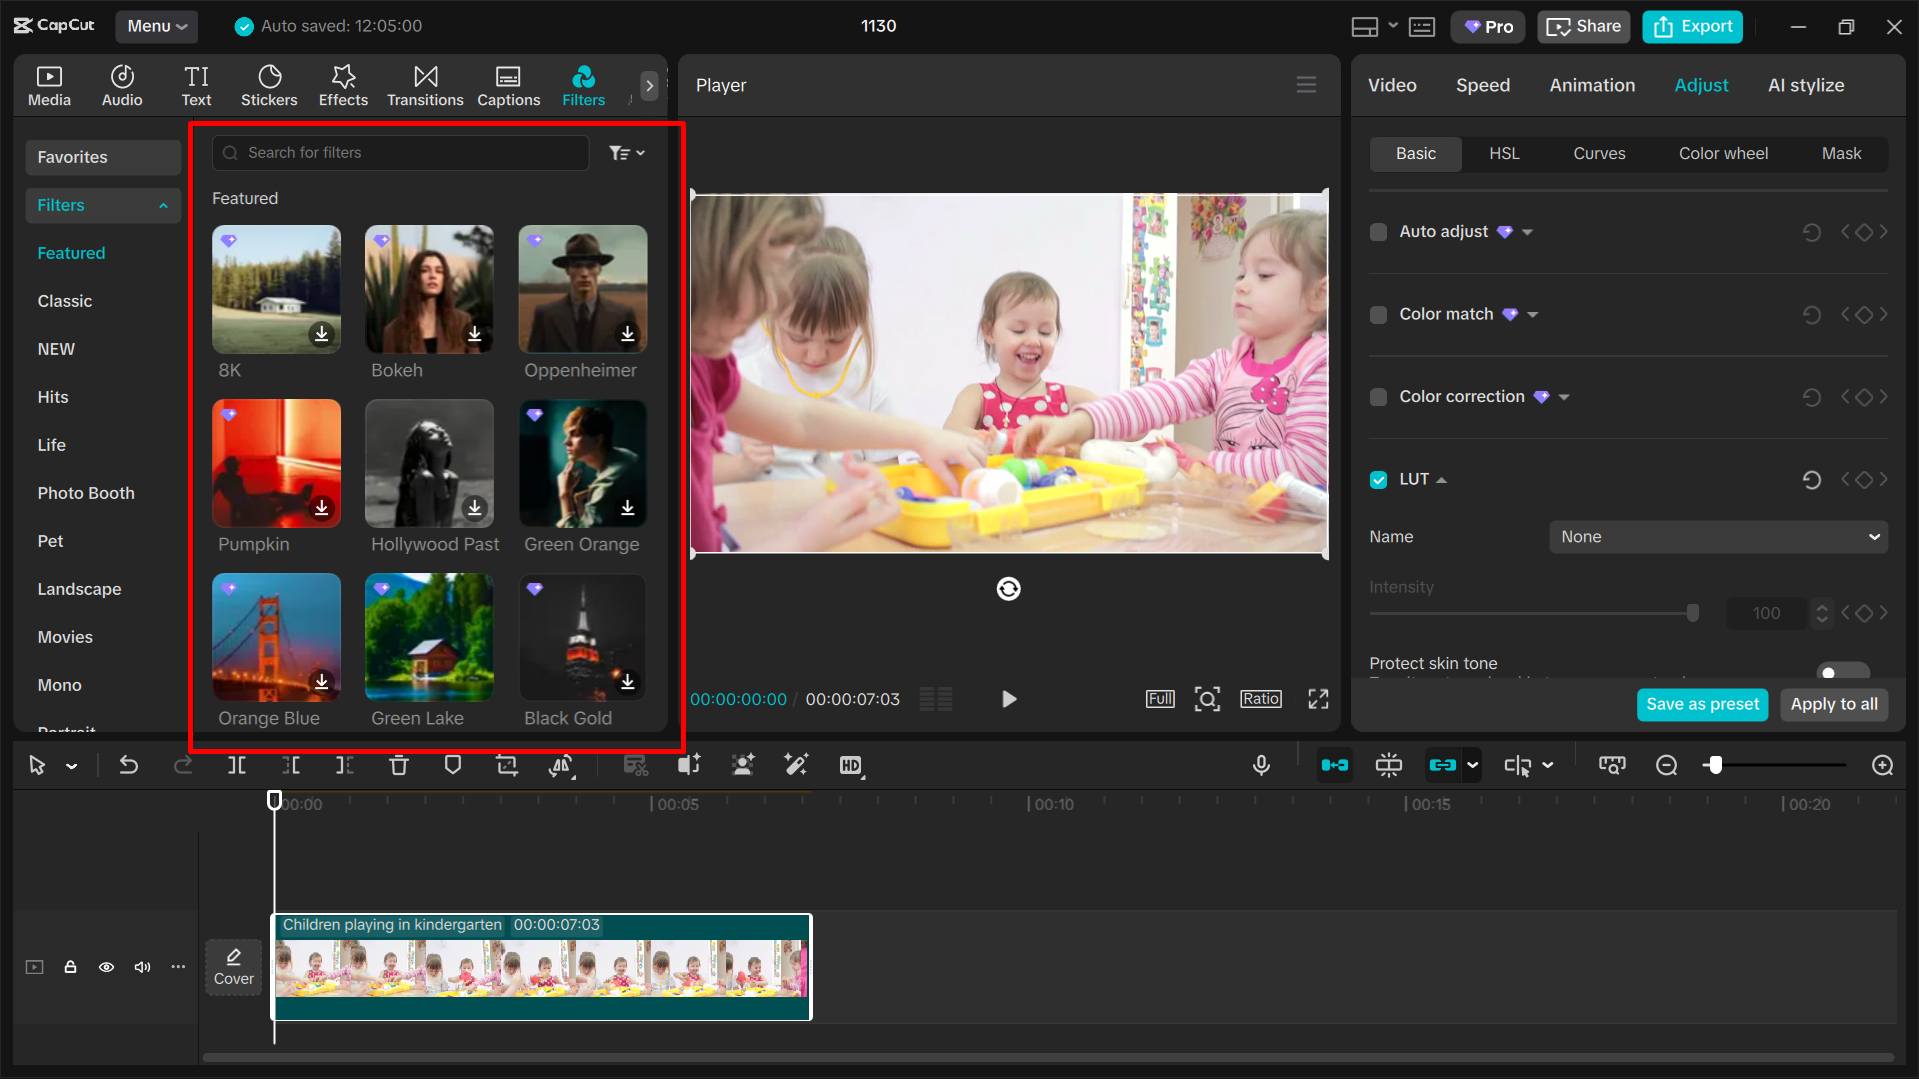Click the split clip icon in the toolbar
The image size is (1919, 1079).
click(x=237, y=765)
